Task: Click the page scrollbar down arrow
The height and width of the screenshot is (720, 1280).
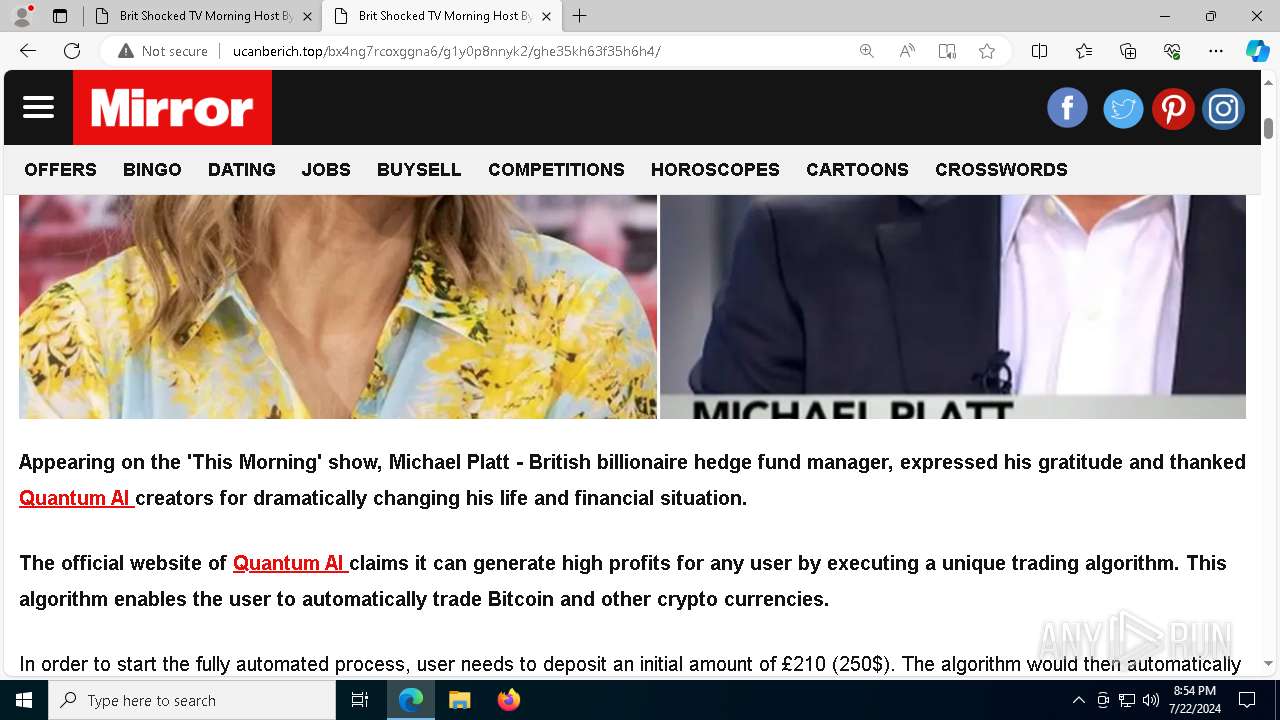Action: [1268, 663]
